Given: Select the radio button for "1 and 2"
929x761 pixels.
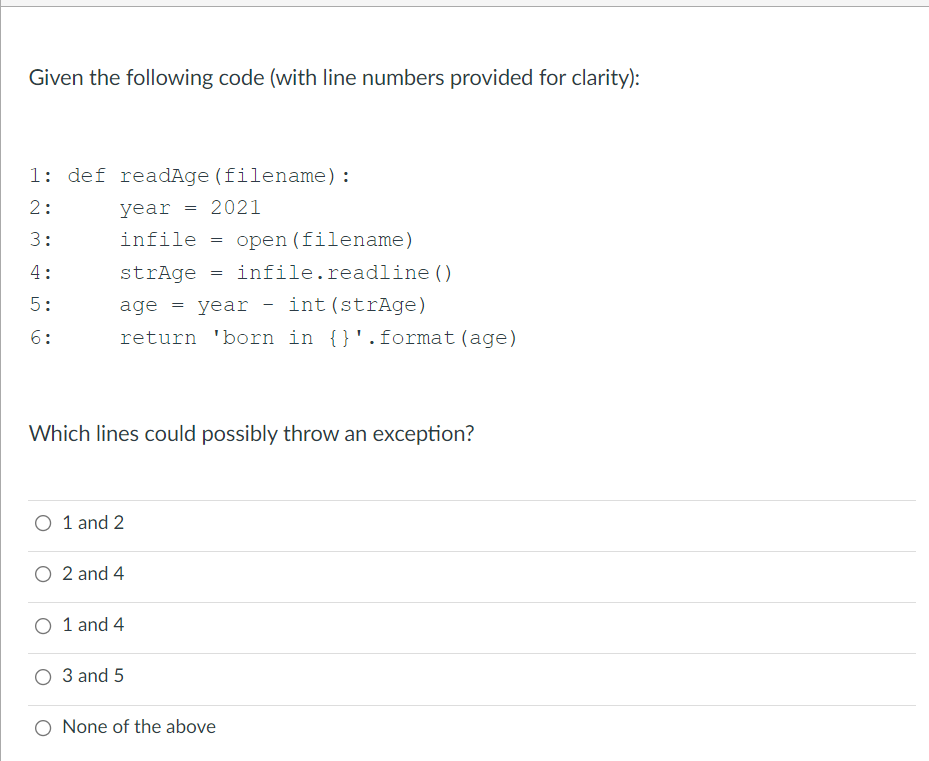Looking at the screenshot, I should point(43,523).
